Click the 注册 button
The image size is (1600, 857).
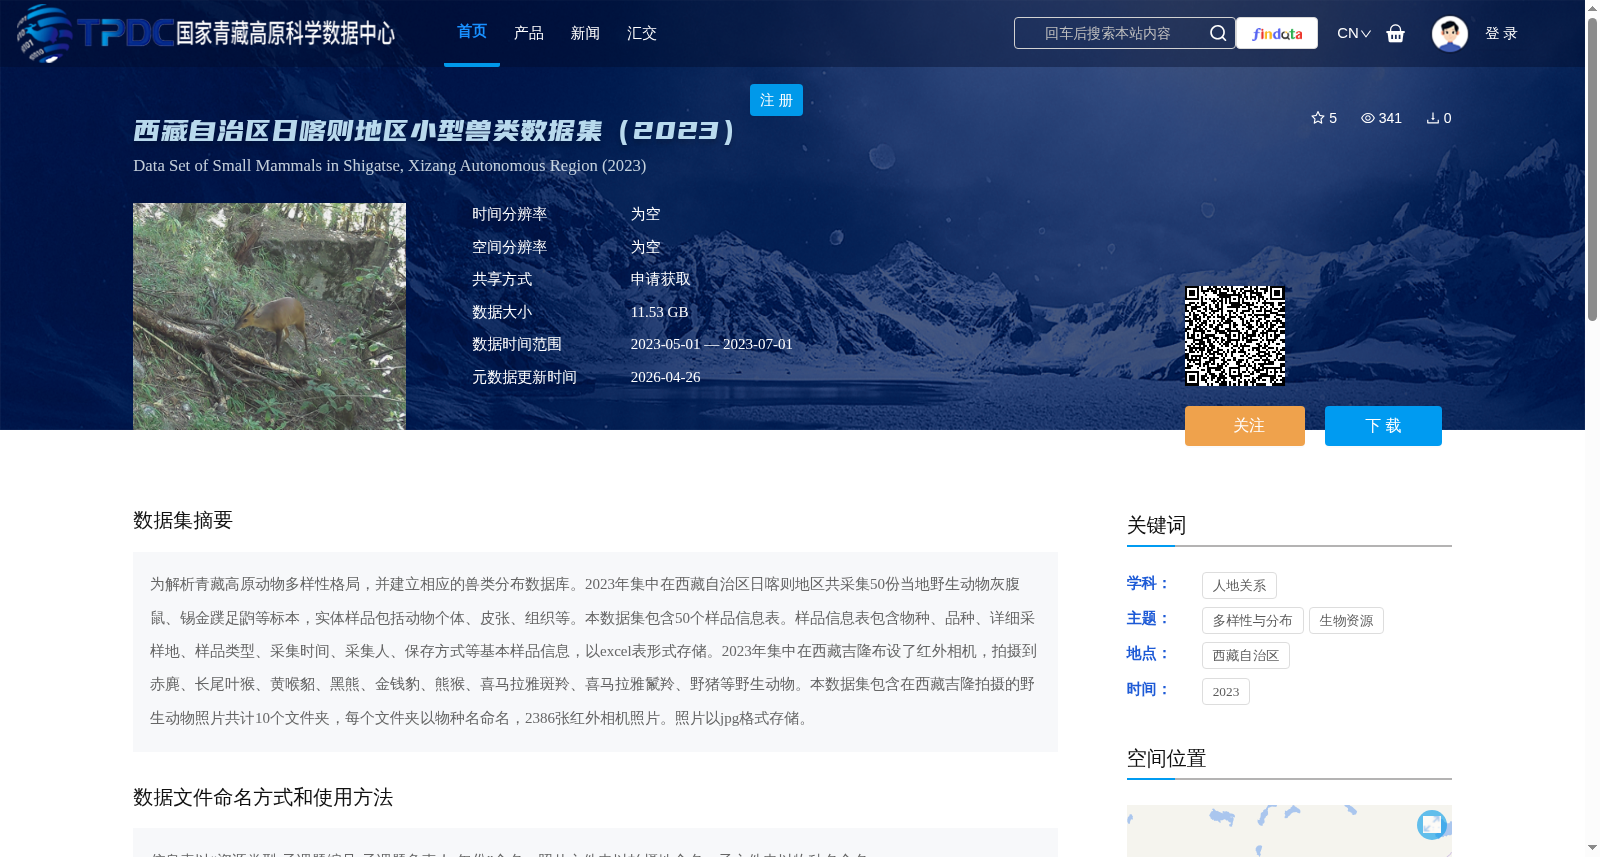(x=776, y=100)
